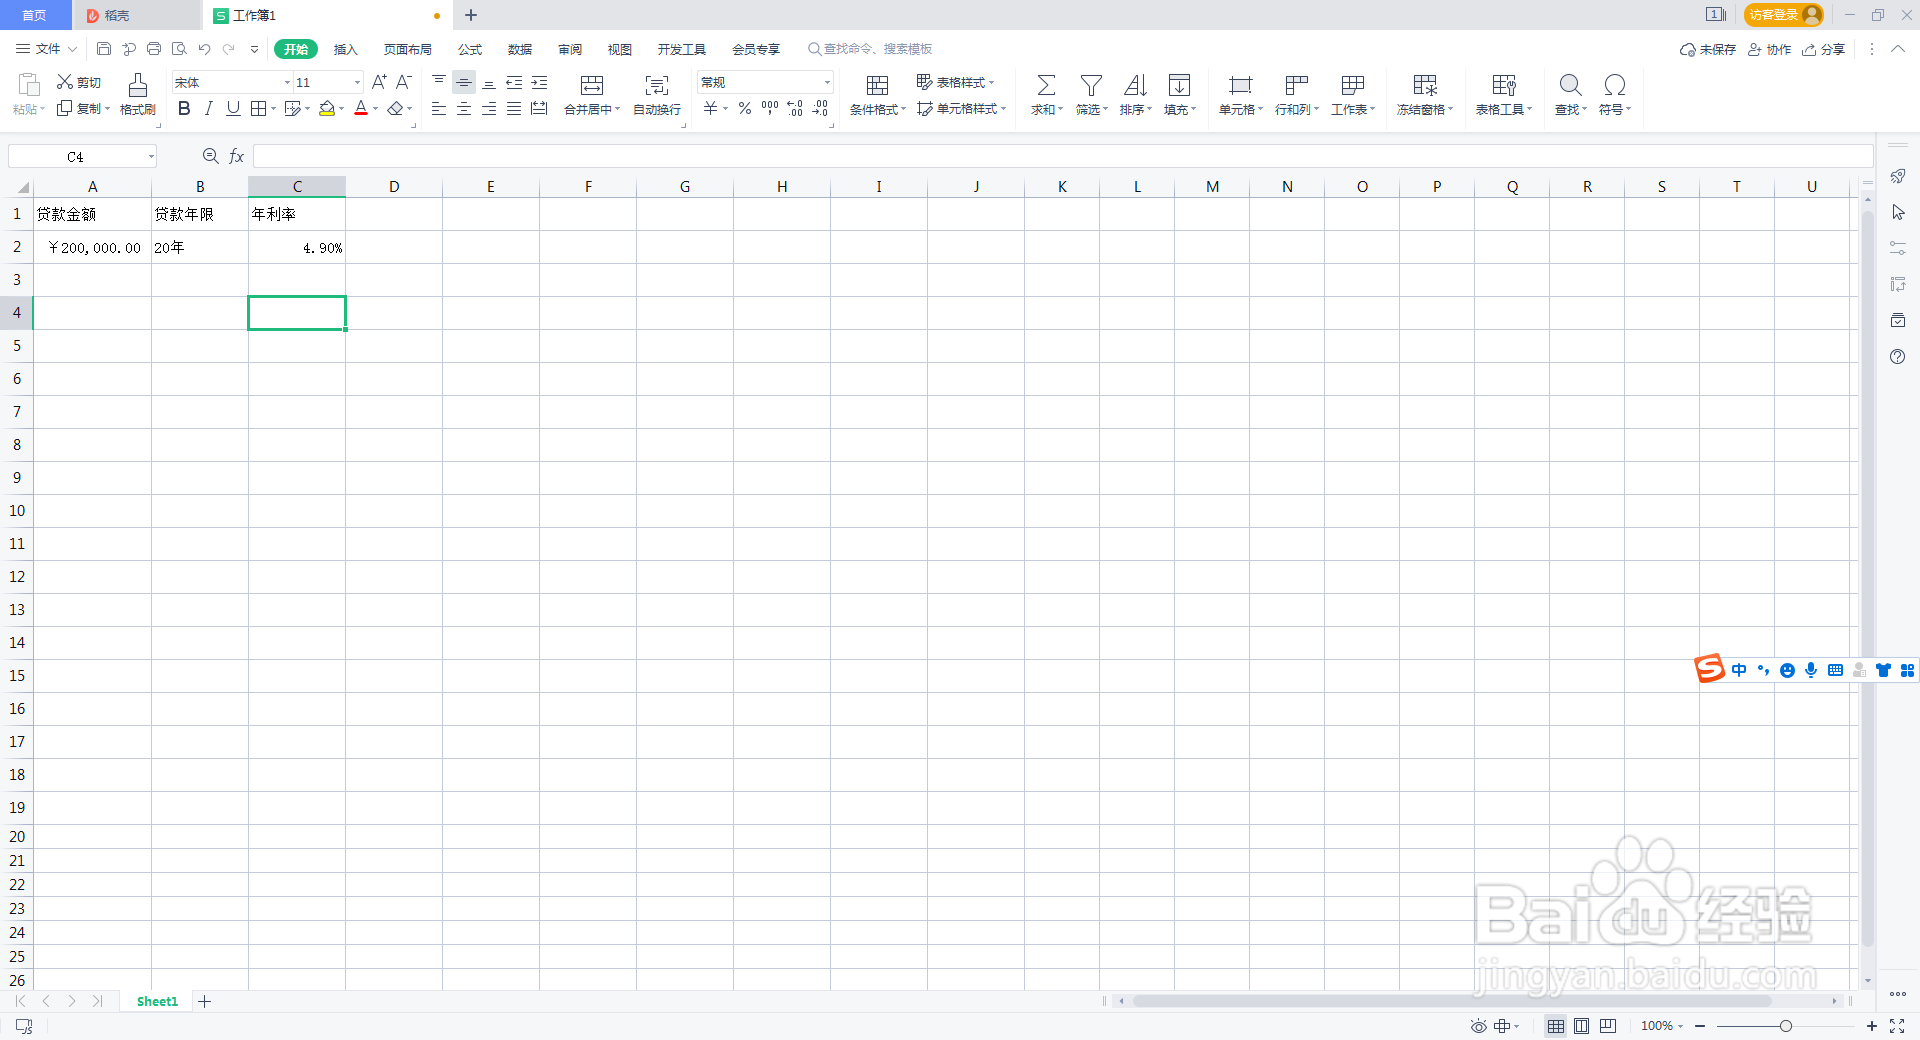Switch to page layout view in status bar
The width and height of the screenshot is (1920, 1040).
pyautogui.click(x=1582, y=1026)
